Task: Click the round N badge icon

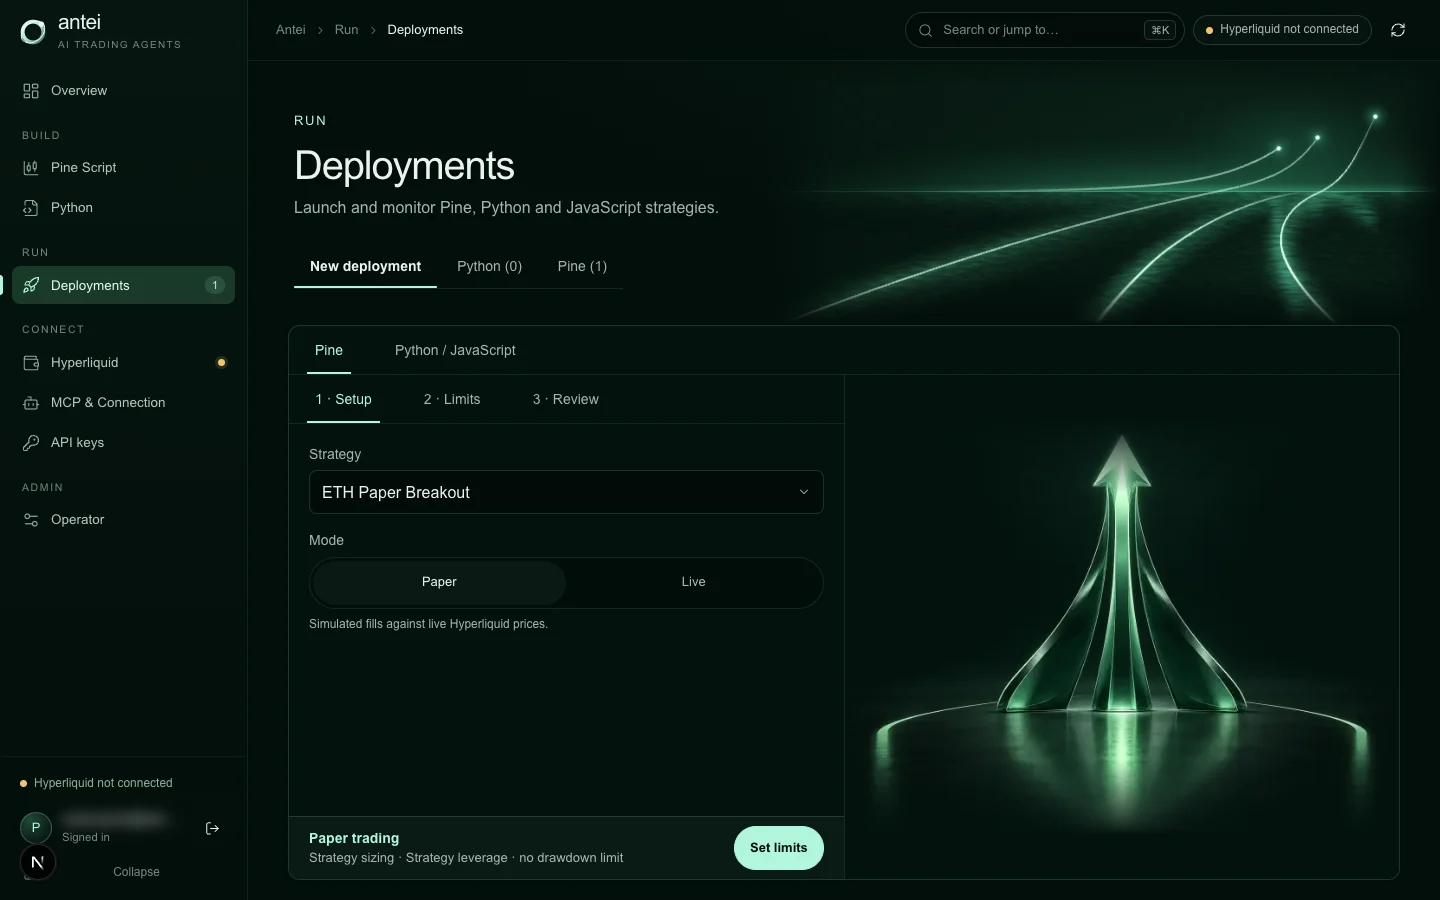Action: (38, 862)
